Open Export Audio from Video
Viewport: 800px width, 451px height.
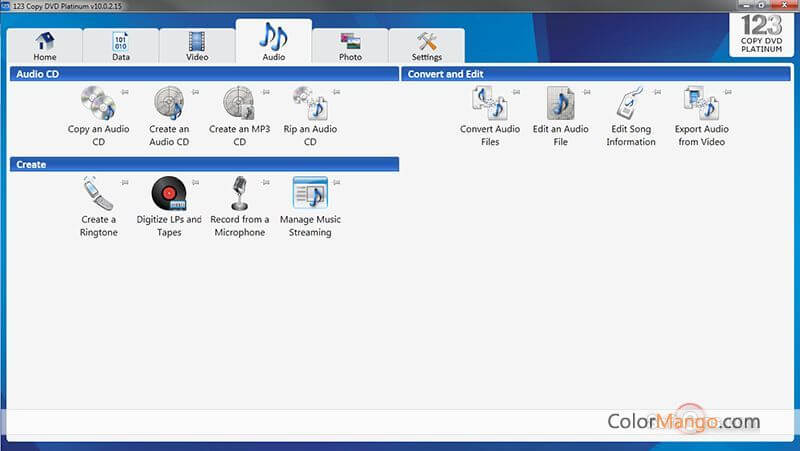pyautogui.click(x=701, y=103)
